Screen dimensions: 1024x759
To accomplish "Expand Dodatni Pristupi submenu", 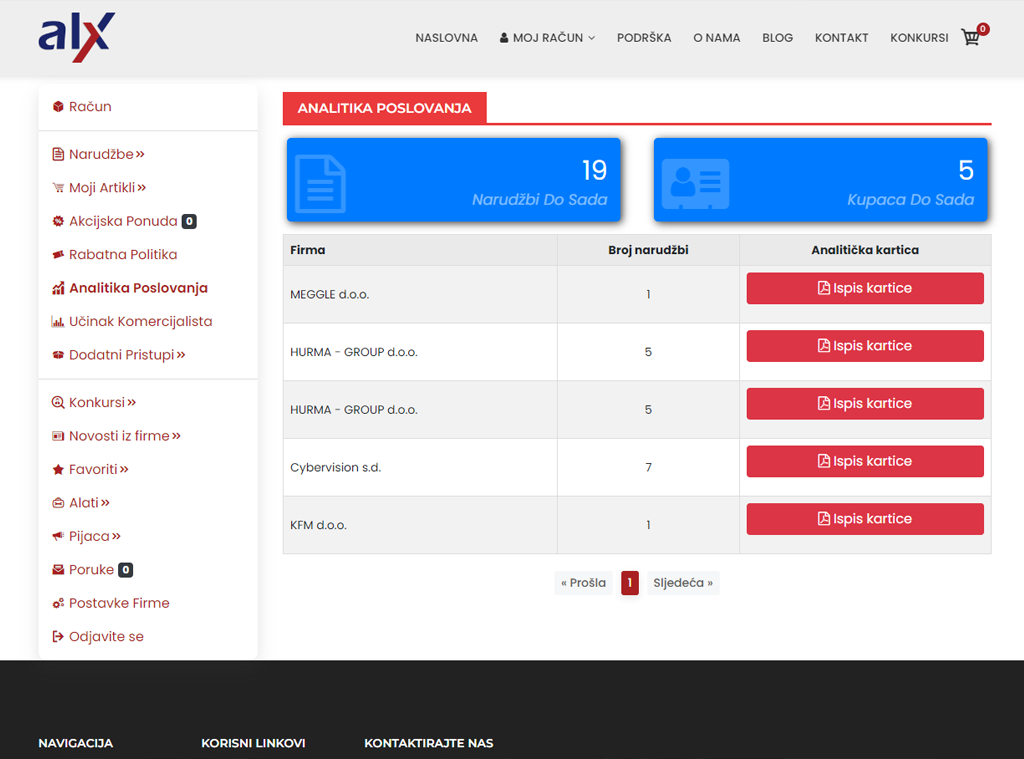I will pos(181,355).
